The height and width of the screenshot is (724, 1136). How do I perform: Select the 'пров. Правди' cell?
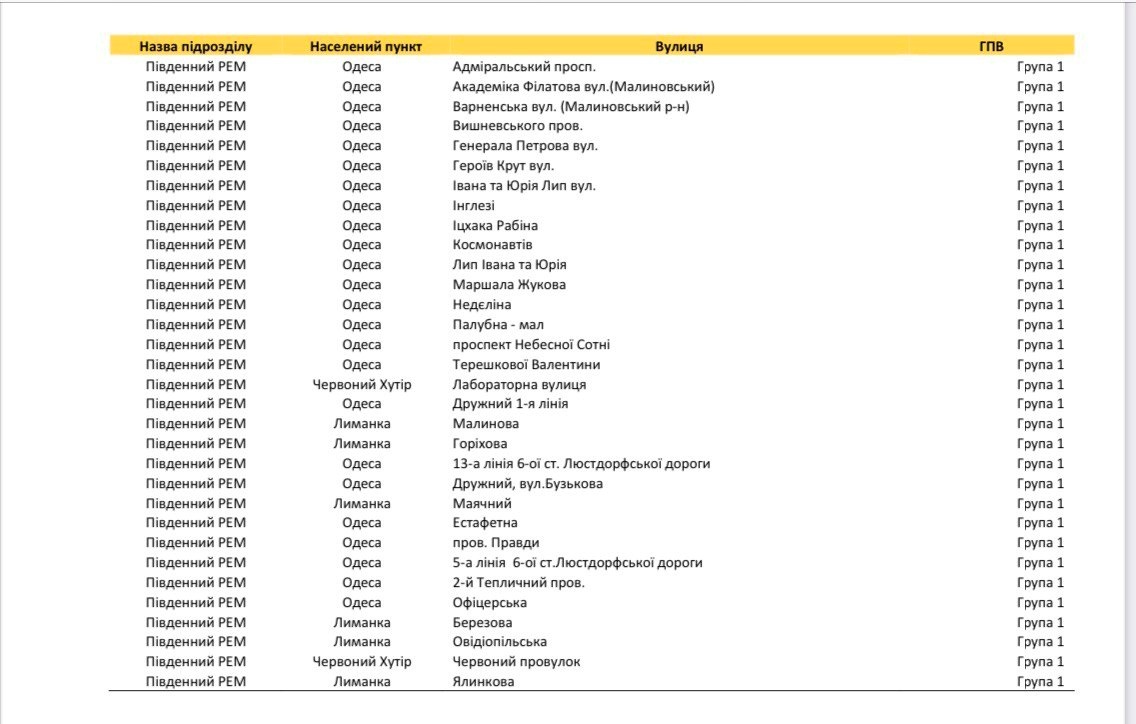point(496,543)
